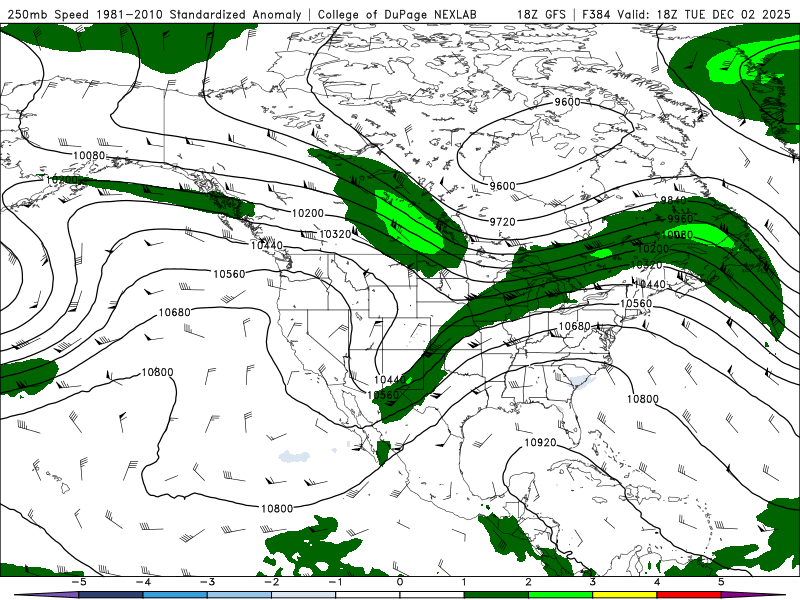Click the lower '9600' contour label
Image resolution: width=800 pixels, height=600 pixels.
(x=503, y=186)
